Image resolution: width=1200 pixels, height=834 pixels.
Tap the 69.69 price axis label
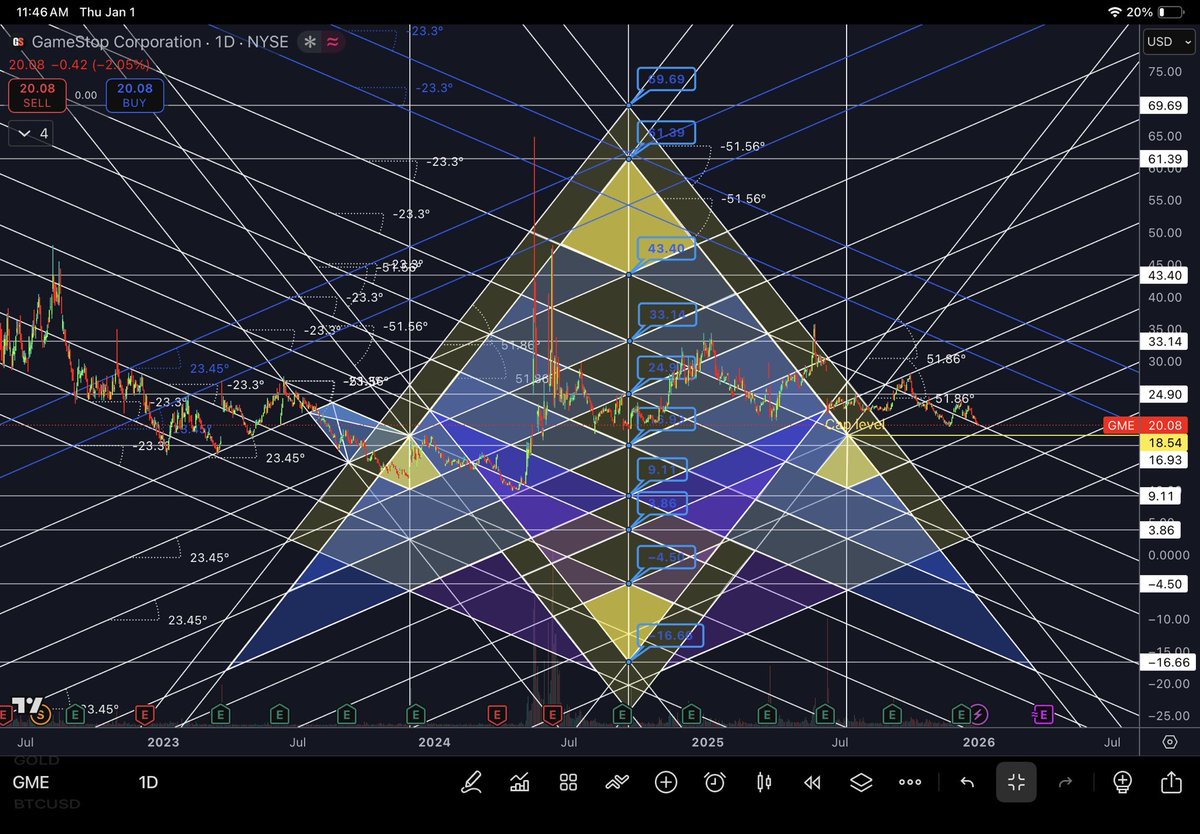(x=1164, y=105)
